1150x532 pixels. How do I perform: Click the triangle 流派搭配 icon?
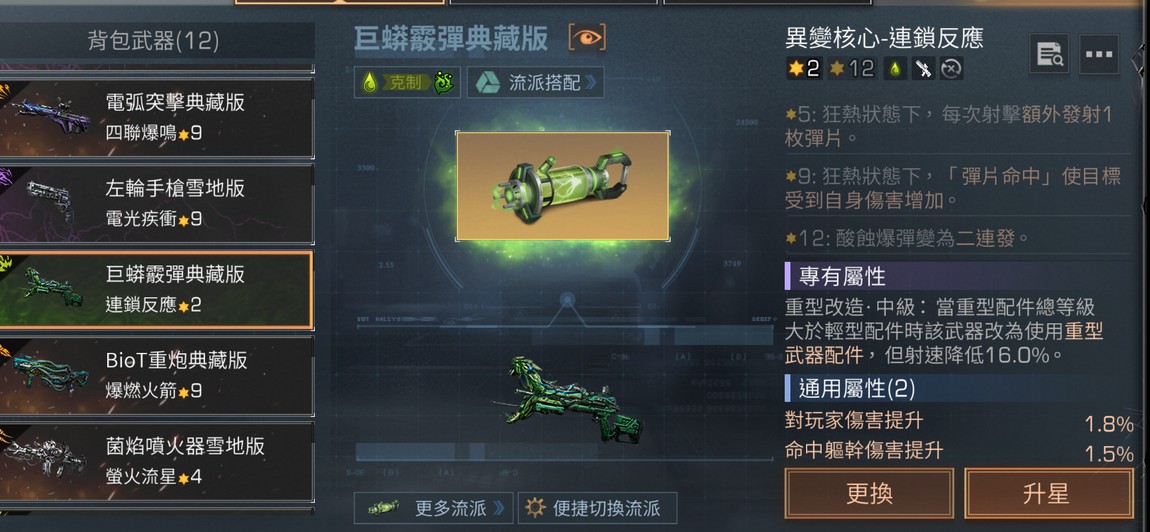tap(488, 82)
